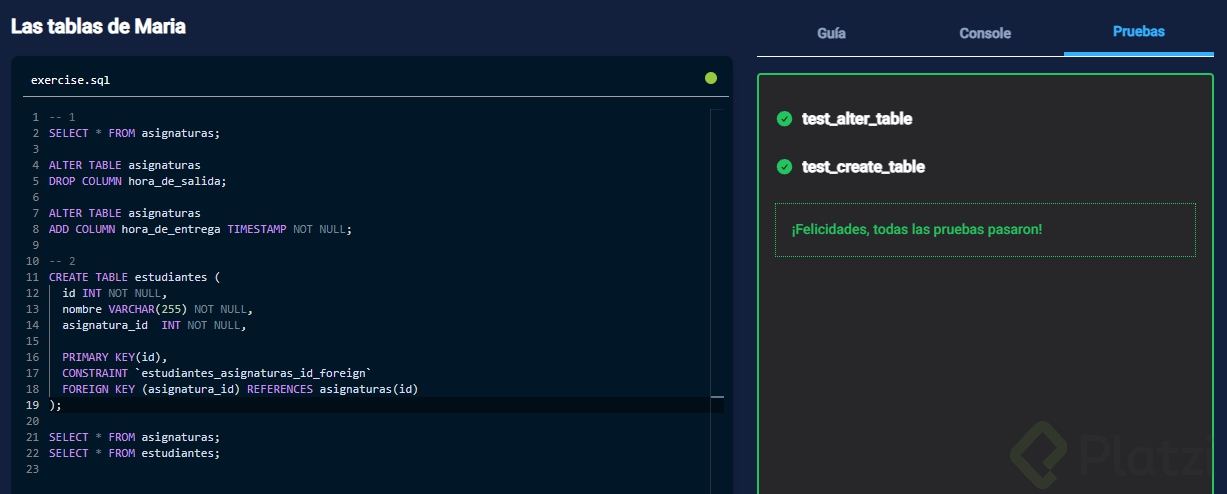Expand the test_create_table result

[863, 167]
